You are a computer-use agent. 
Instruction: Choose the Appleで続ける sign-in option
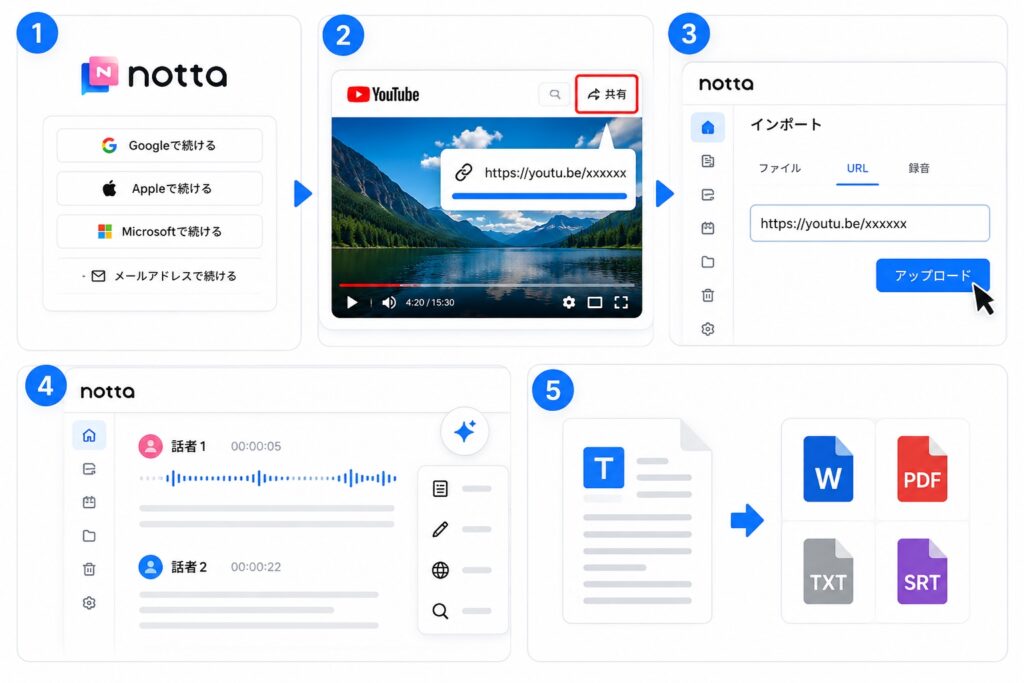(x=159, y=189)
